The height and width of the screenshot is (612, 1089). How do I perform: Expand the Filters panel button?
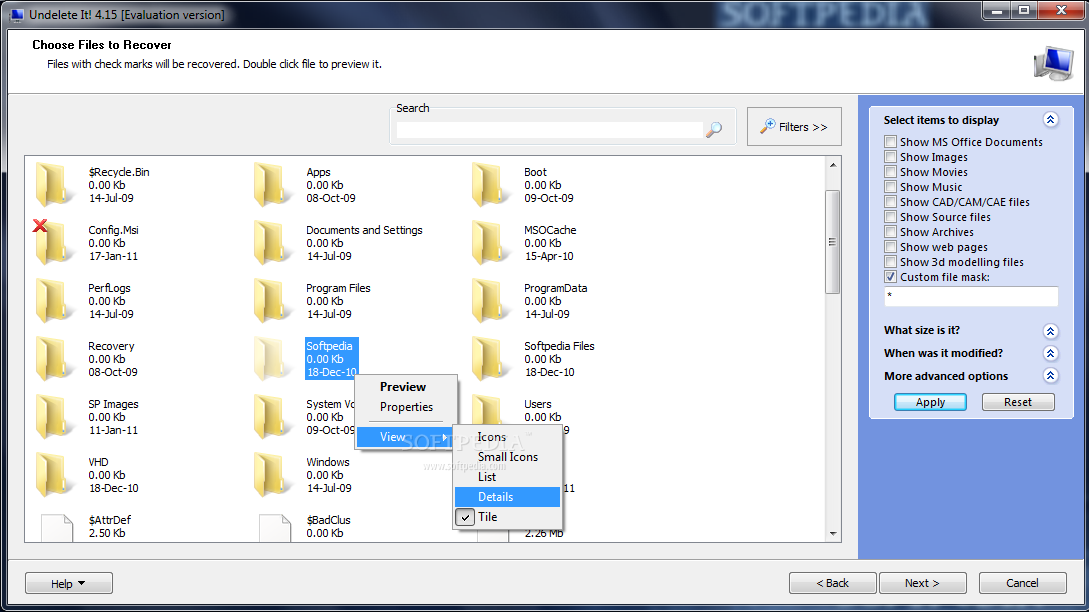click(794, 126)
